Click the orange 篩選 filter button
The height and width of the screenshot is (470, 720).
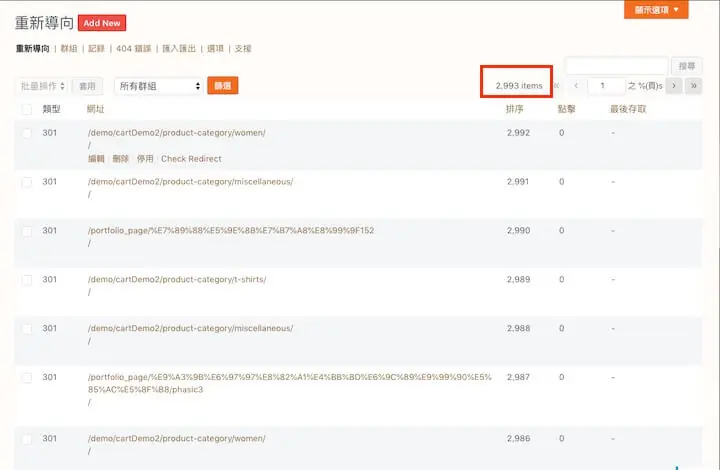[223, 85]
